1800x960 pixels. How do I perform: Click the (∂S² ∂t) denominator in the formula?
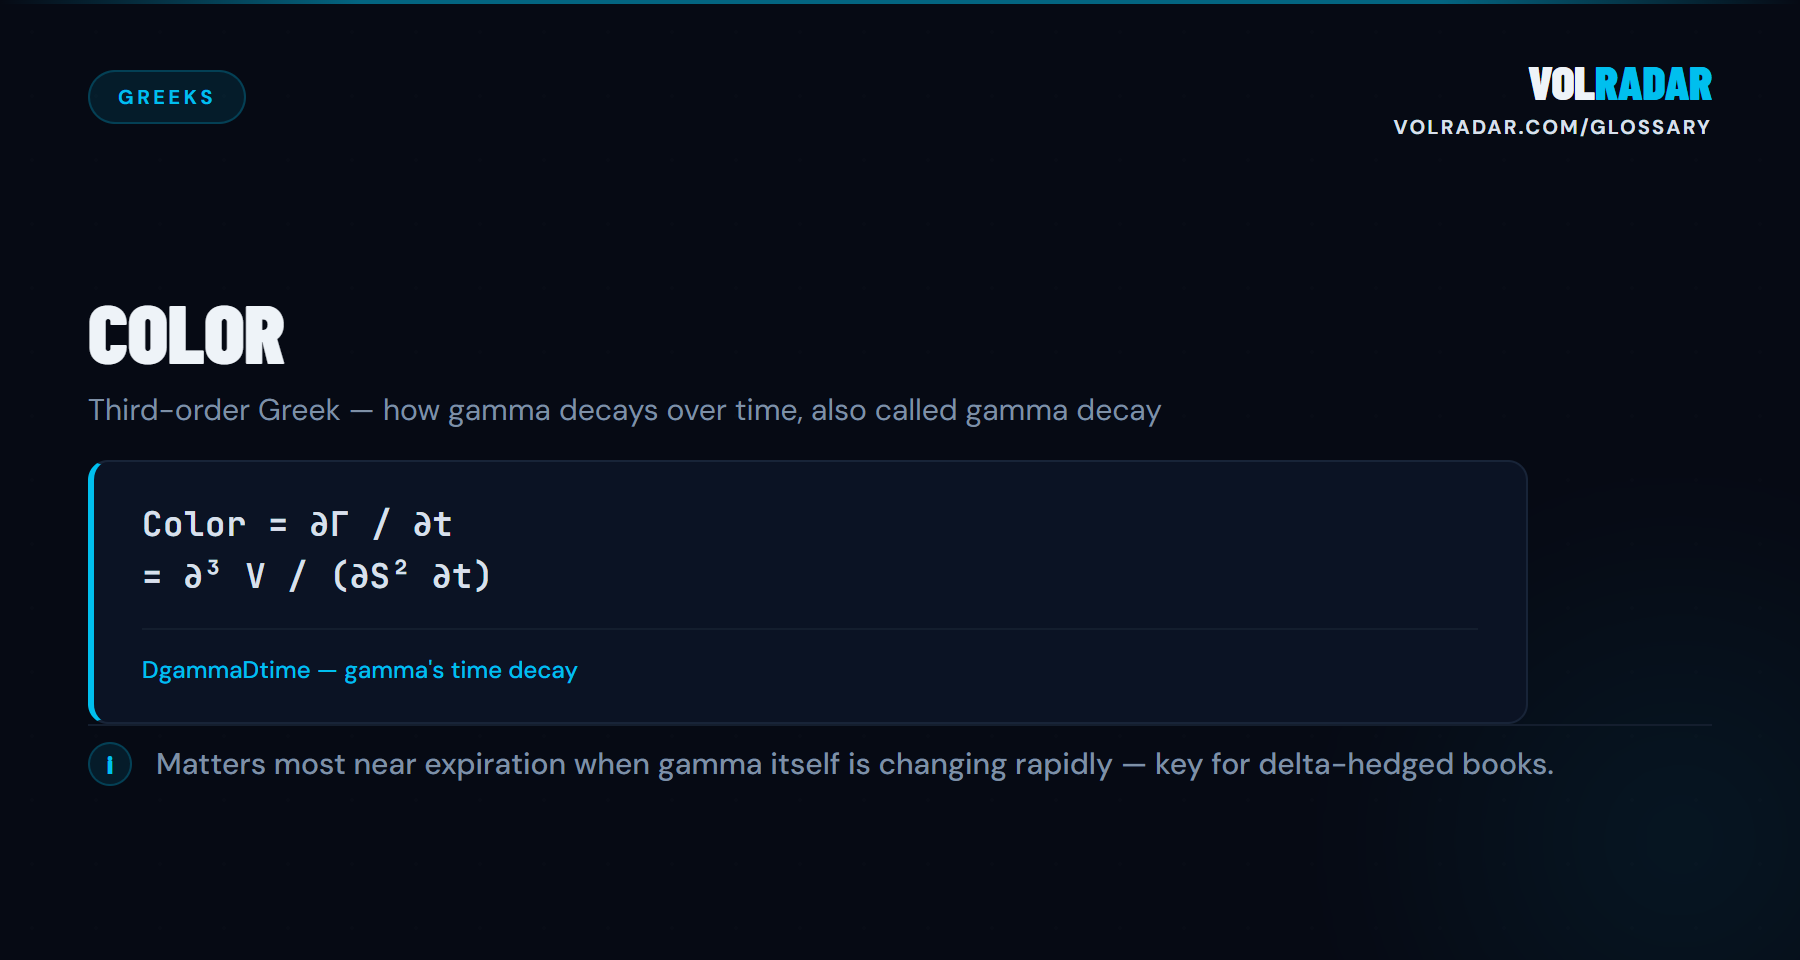[x=411, y=576]
